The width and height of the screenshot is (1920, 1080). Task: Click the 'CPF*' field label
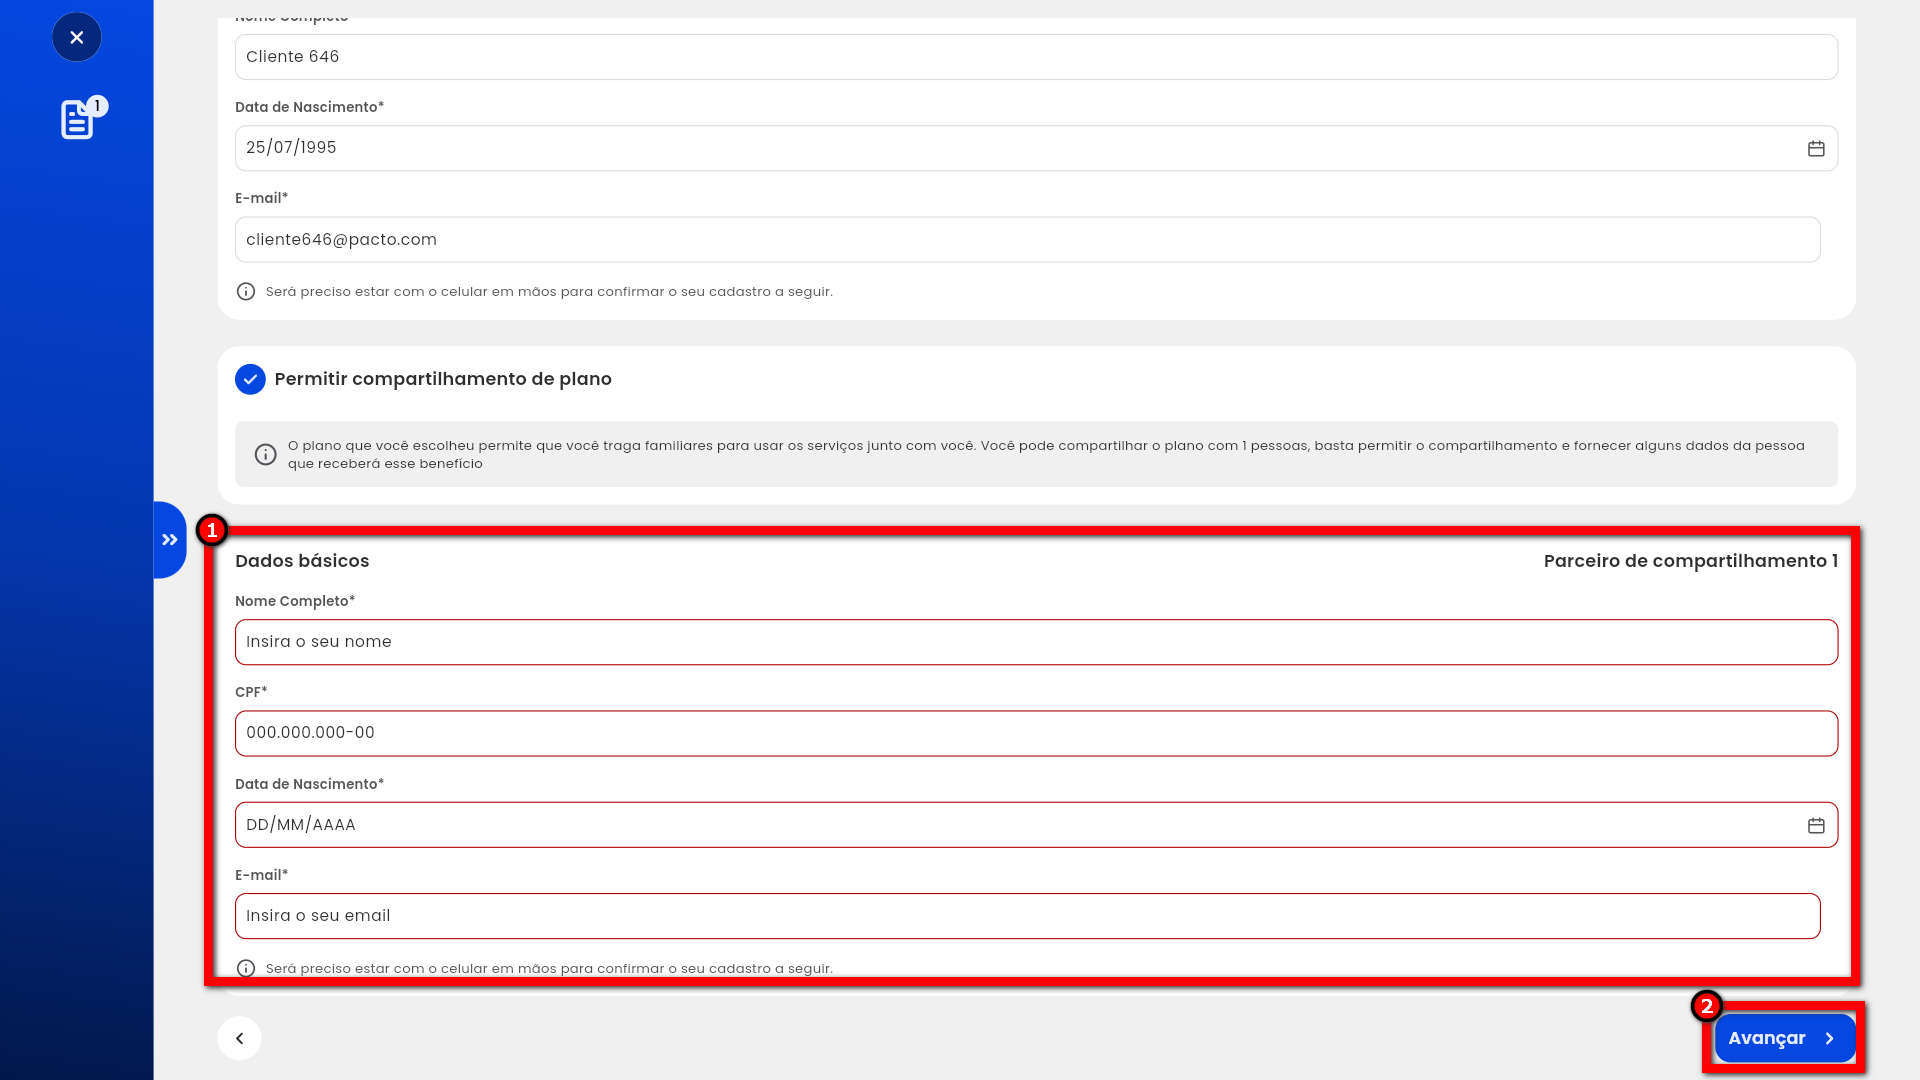pos(251,692)
